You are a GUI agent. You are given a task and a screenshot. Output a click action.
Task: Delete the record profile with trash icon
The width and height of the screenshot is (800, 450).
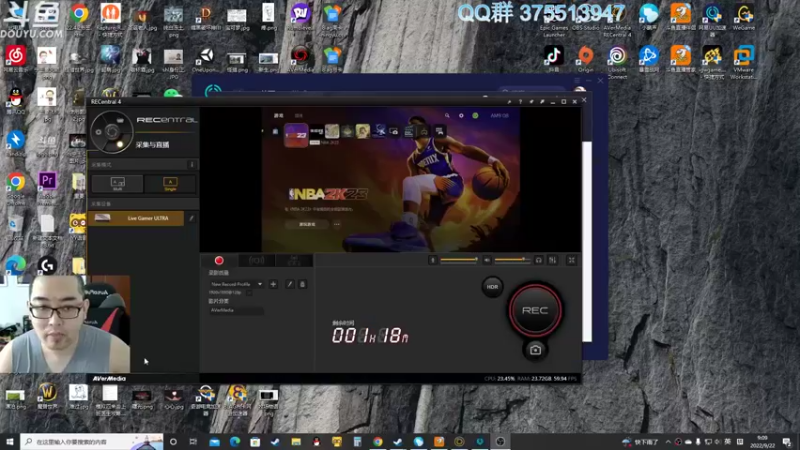303,284
